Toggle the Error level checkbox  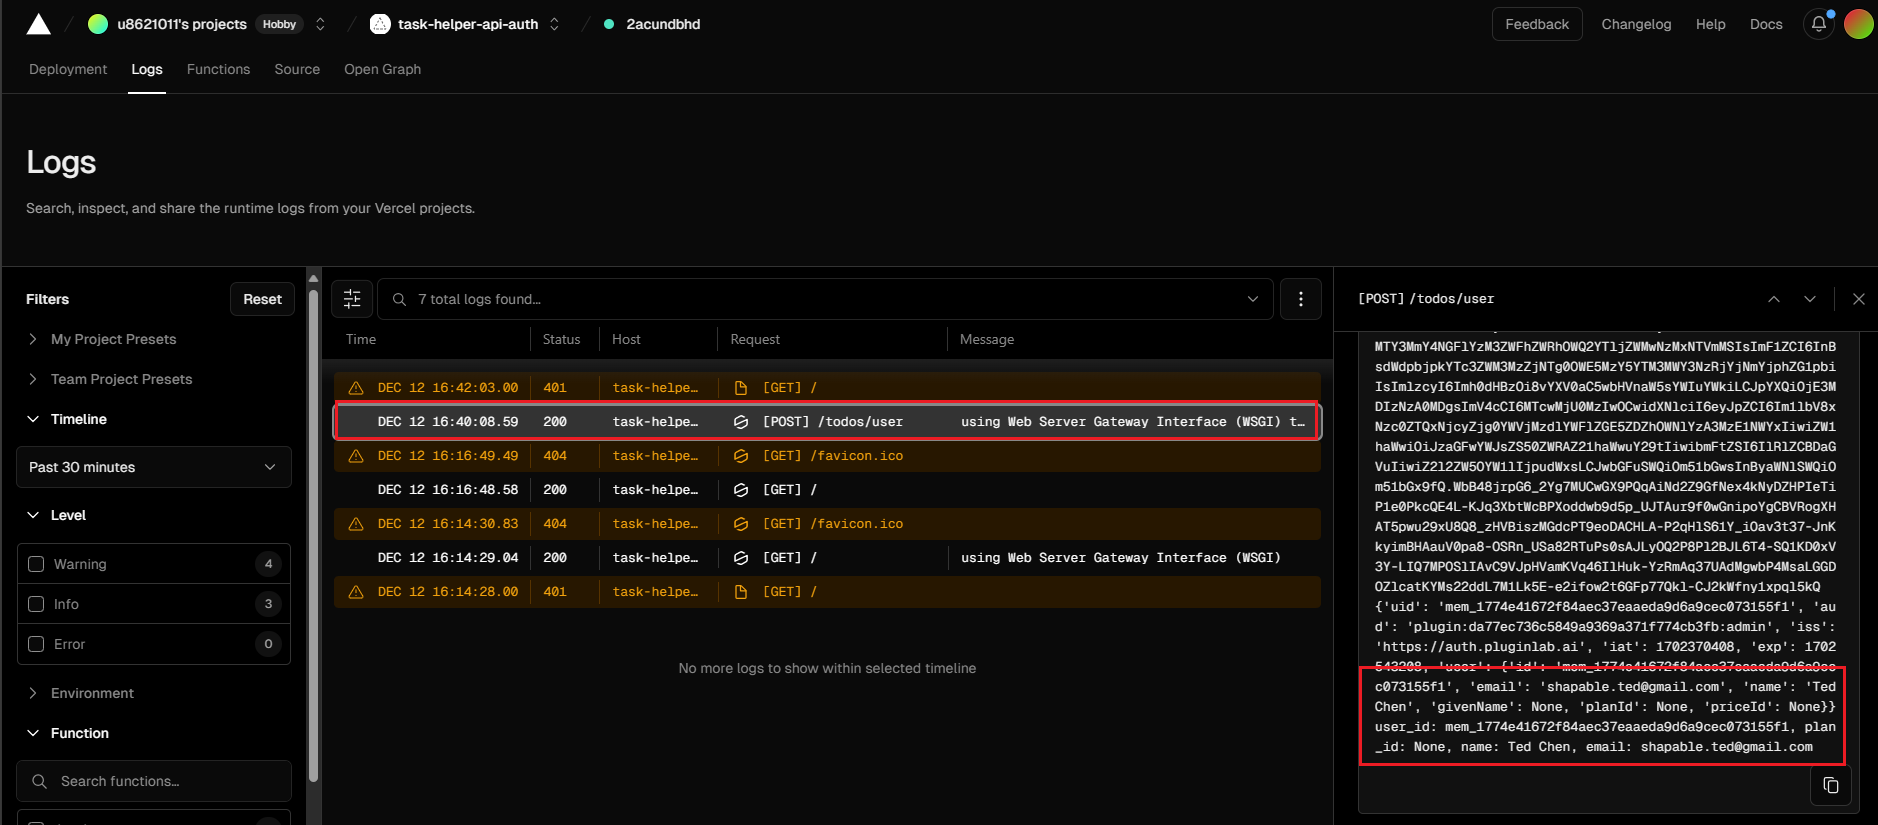click(36, 644)
